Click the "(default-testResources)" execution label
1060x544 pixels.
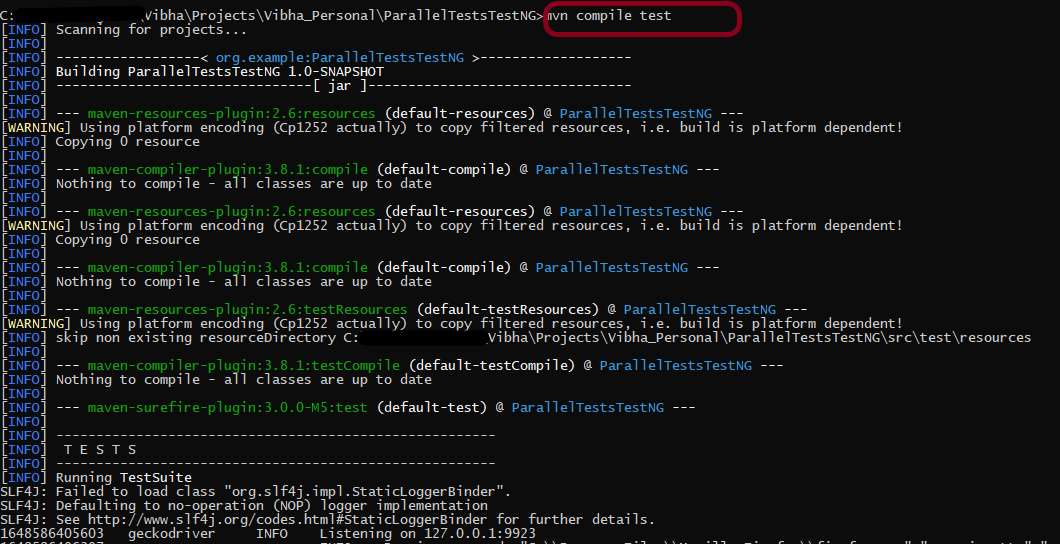[x=507, y=310]
